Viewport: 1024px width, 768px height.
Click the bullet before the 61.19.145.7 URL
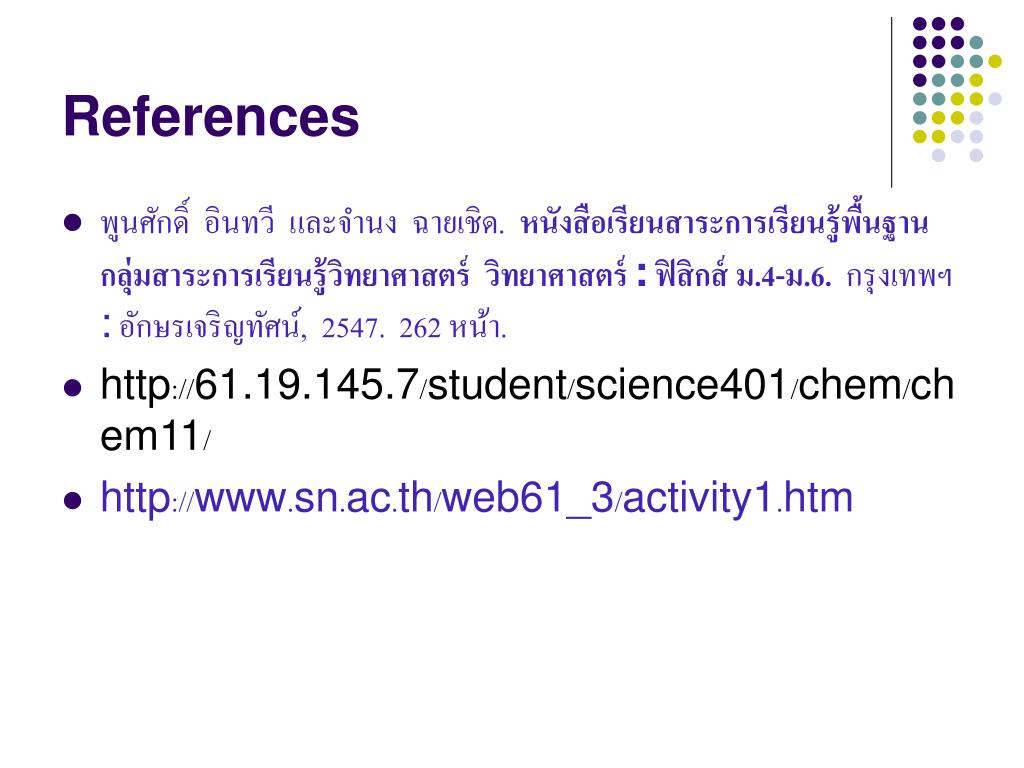click(72, 388)
